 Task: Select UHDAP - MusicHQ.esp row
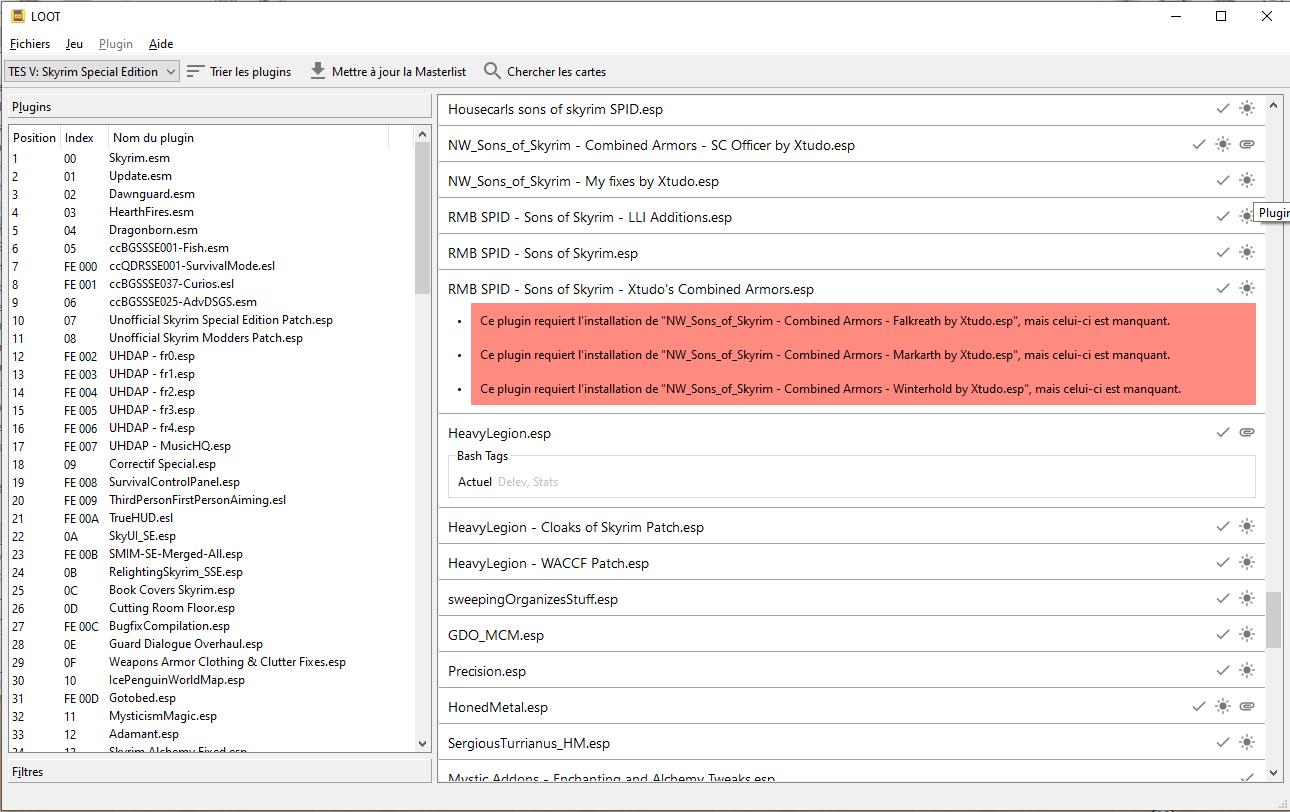pos(212,446)
